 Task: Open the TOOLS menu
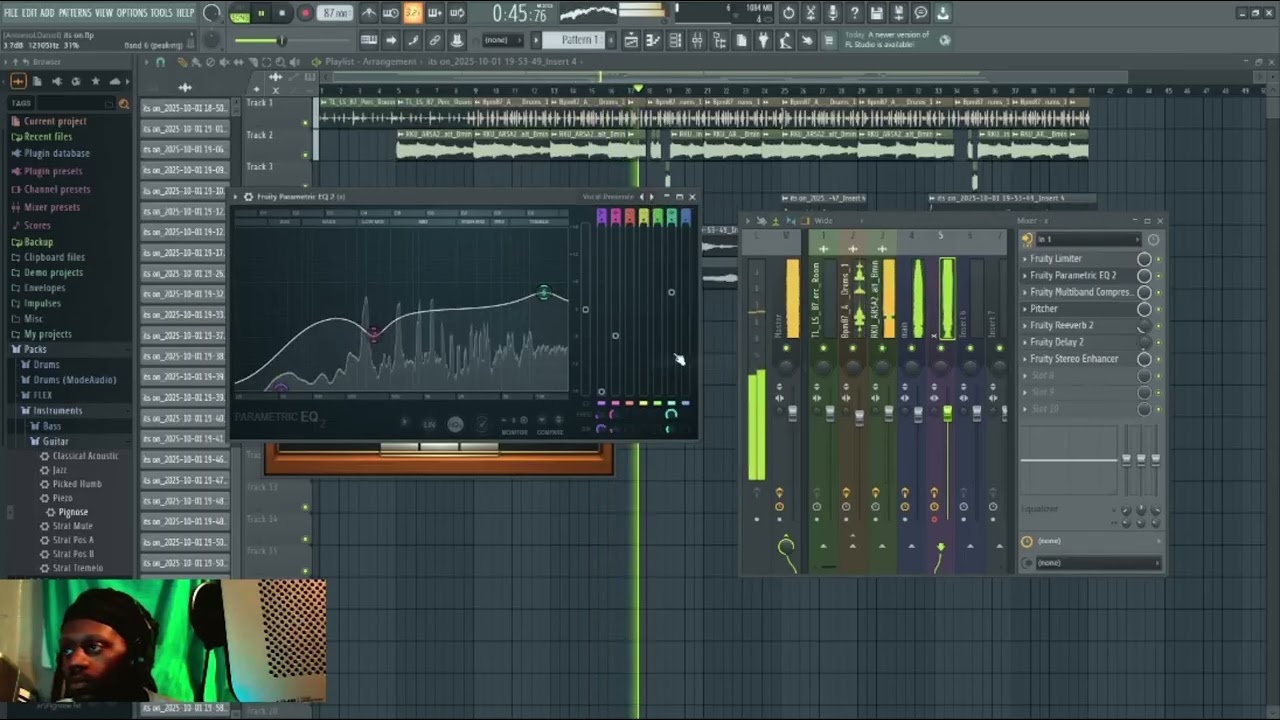click(x=161, y=13)
